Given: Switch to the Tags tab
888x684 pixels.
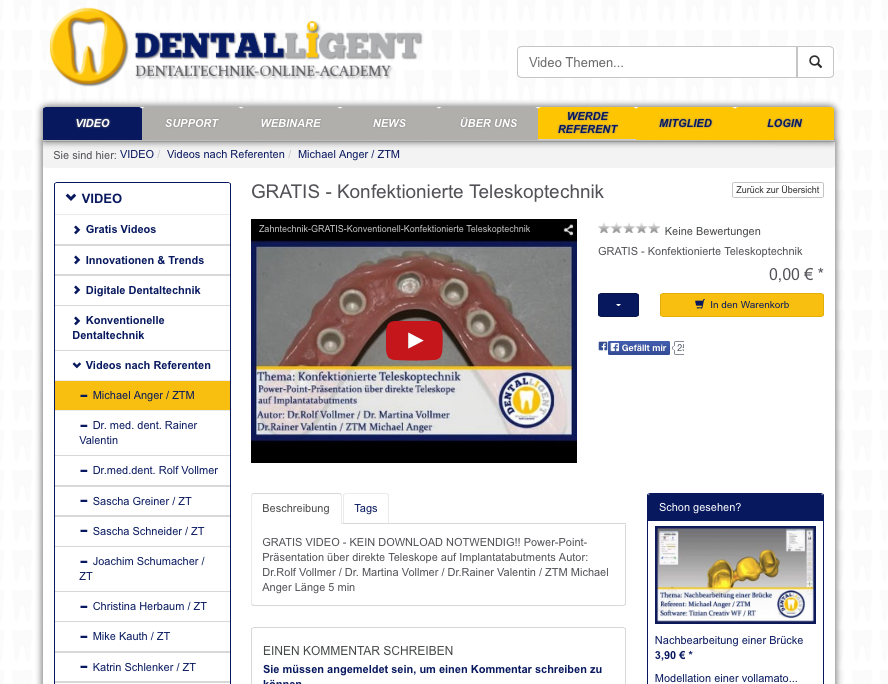Looking at the screenshot, I should (366, 508).
